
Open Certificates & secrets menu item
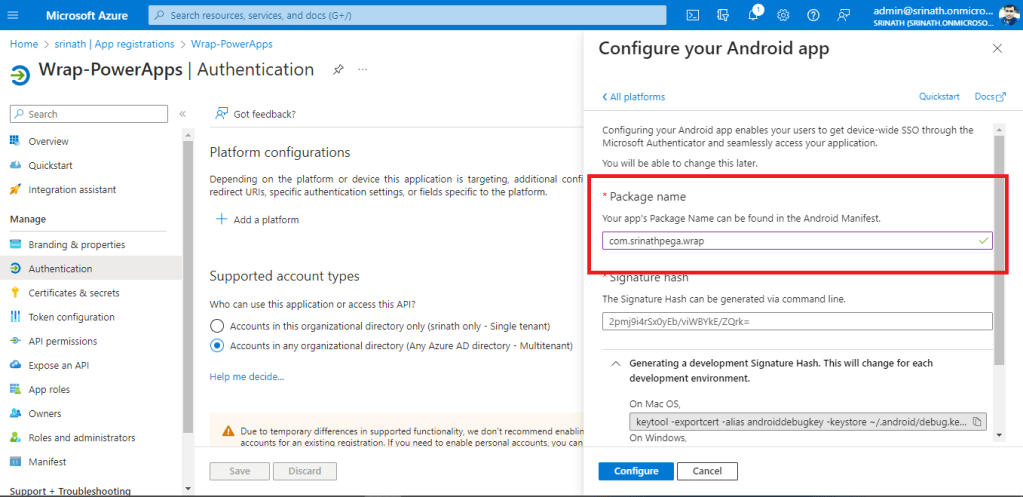coord(73,293)
